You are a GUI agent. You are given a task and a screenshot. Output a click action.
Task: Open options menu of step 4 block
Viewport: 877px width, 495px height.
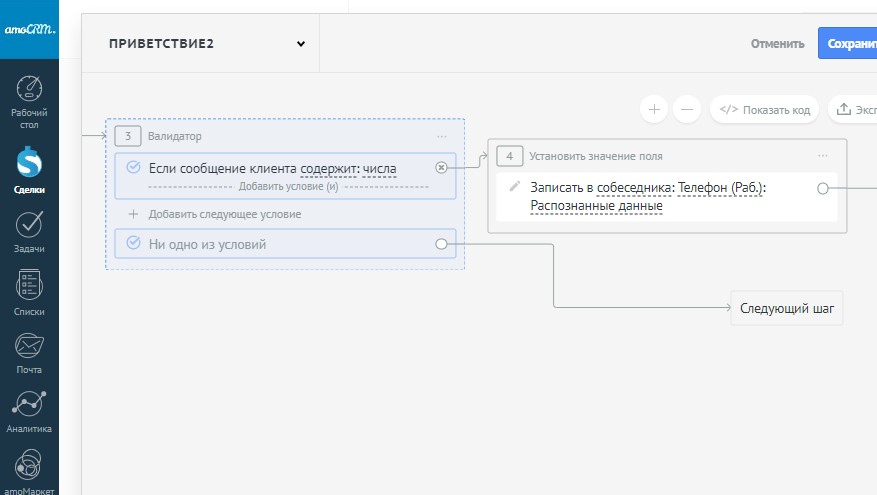(823, 156)
